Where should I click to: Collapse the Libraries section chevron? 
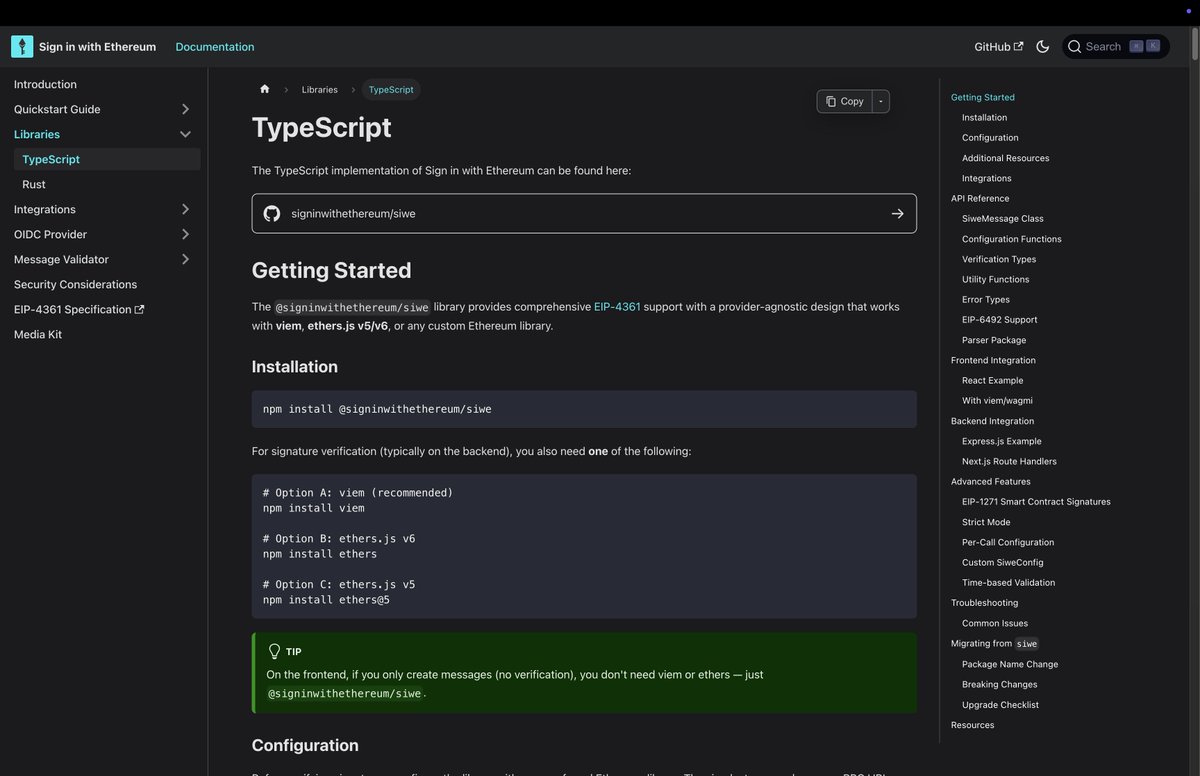[x=185, y=134]
